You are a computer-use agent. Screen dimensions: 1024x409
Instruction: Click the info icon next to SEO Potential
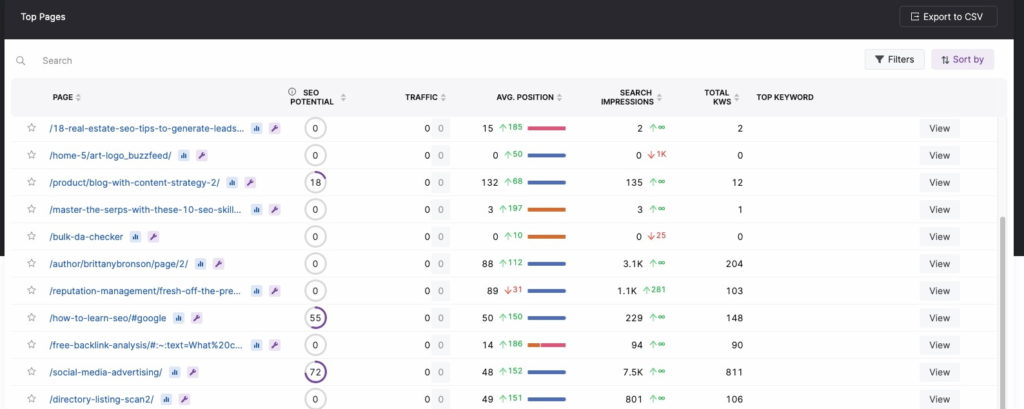coord(292,91)
